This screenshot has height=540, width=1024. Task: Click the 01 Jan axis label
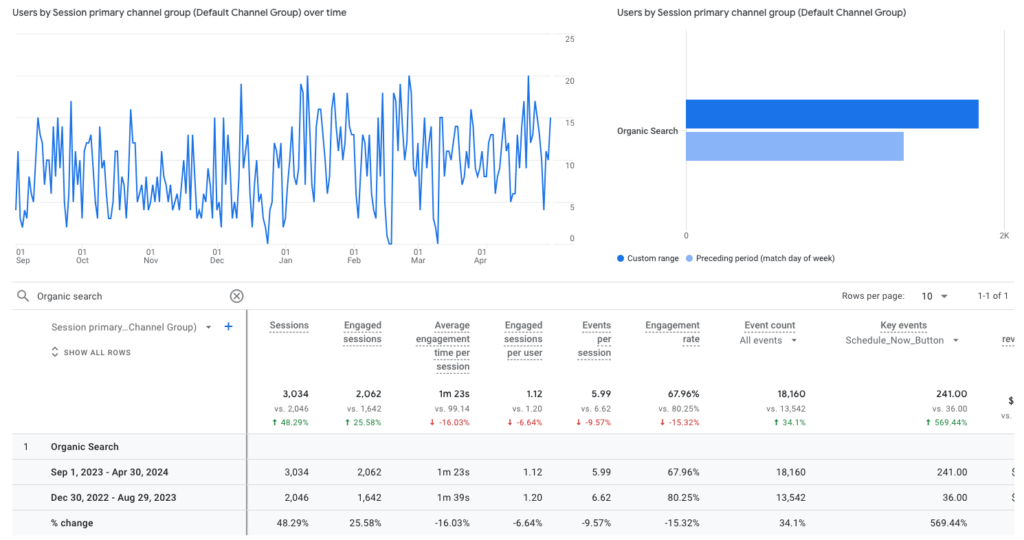[285, 256]
